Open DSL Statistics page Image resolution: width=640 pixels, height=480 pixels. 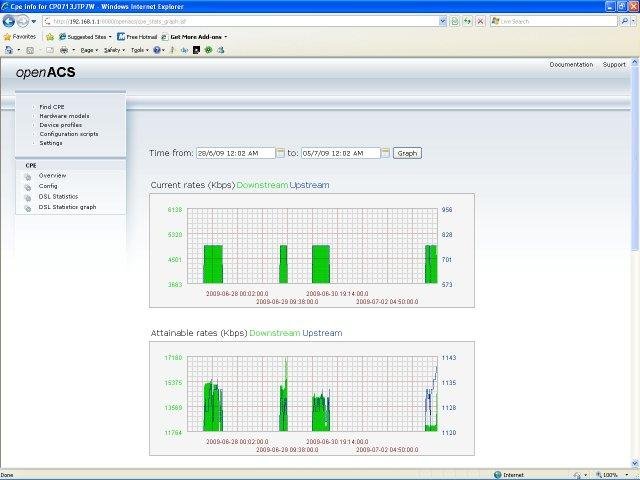pos(58,196)
